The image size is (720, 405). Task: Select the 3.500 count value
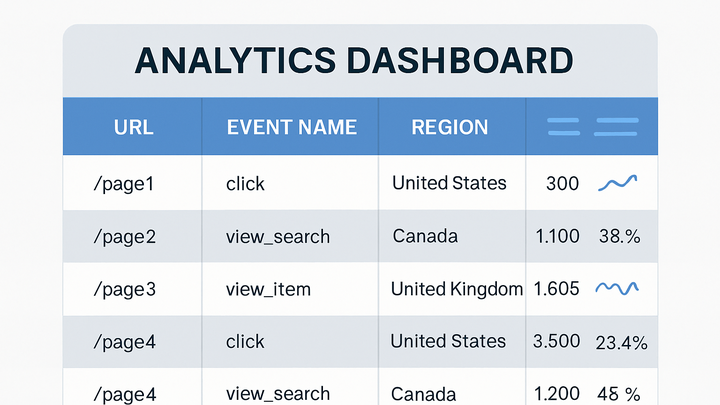556,341
